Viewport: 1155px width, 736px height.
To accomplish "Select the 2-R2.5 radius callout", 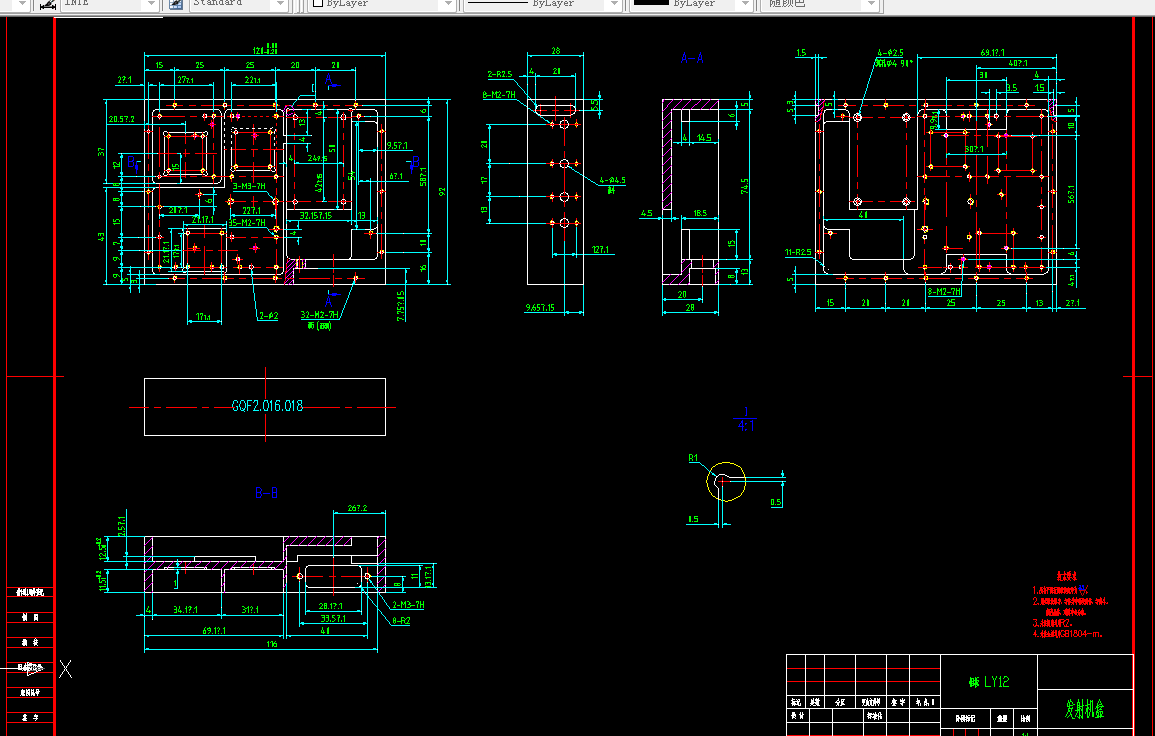I will [499, 74].
